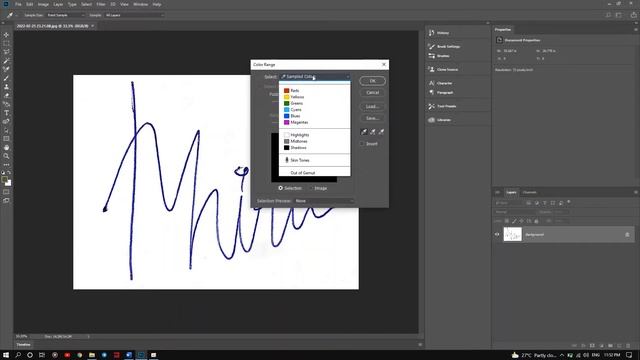The image size is (640, 360).
Task: Open the Character panel
Action: [440, 83]
